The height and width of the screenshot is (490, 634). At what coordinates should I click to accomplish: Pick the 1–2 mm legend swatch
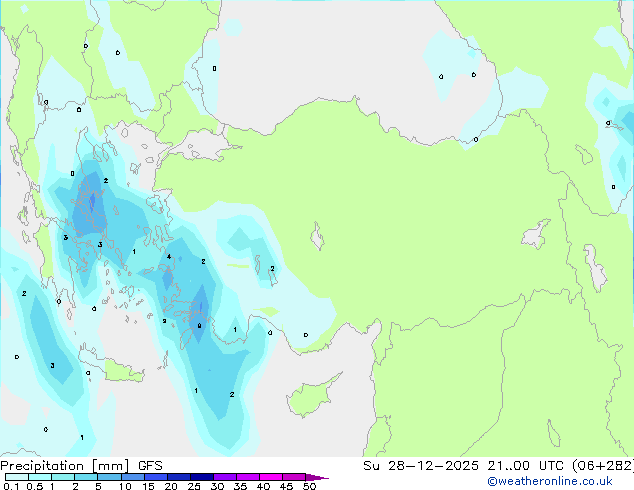click(x=63, y=477)
